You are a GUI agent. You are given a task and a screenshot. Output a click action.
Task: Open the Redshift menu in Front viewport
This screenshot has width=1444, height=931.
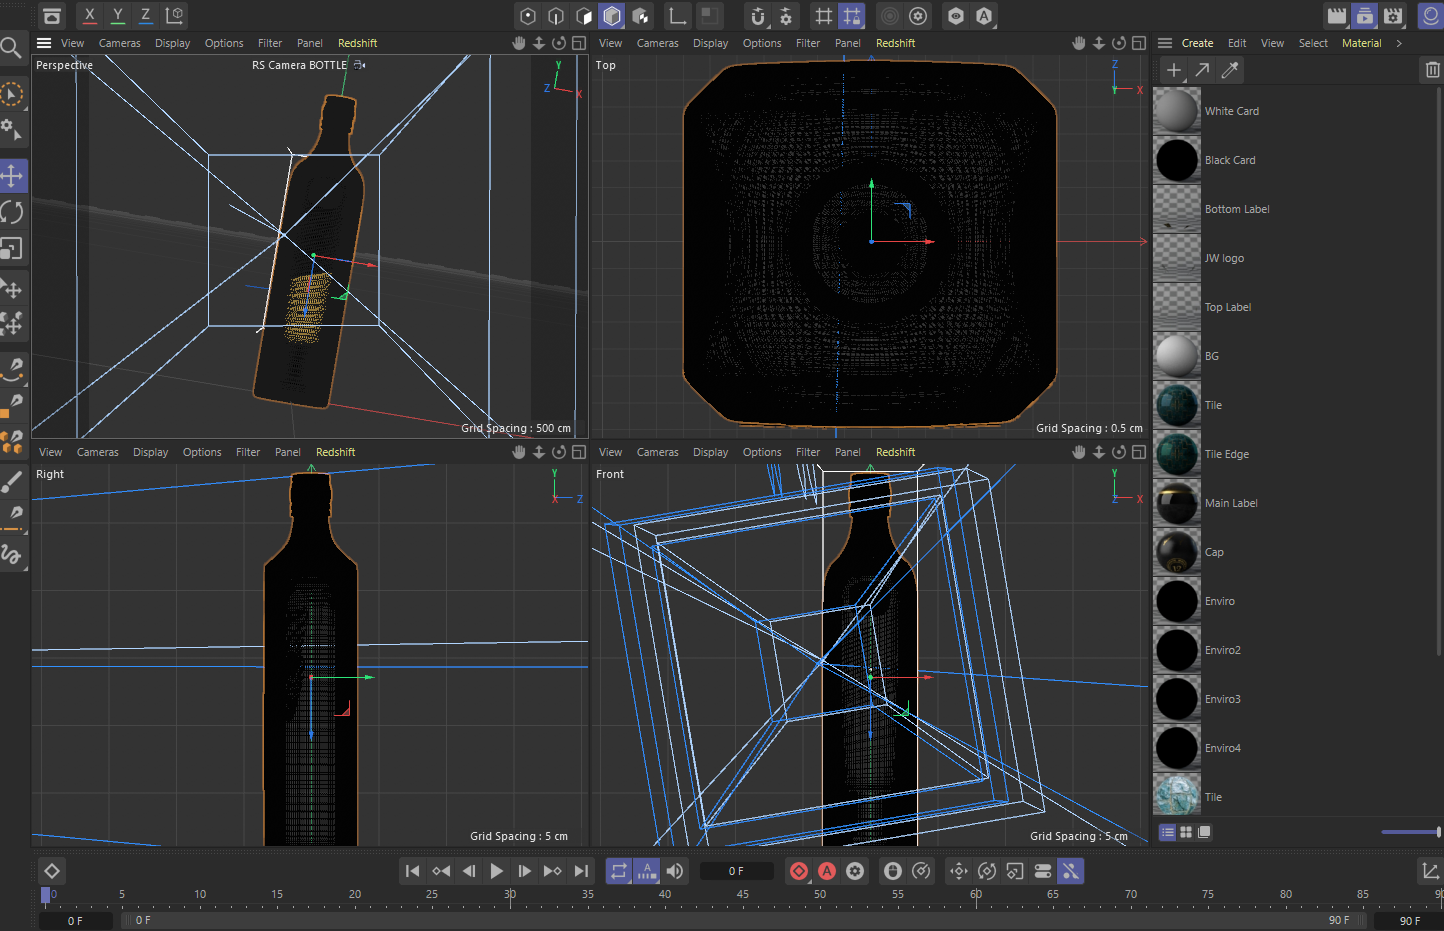coord(895,452)
